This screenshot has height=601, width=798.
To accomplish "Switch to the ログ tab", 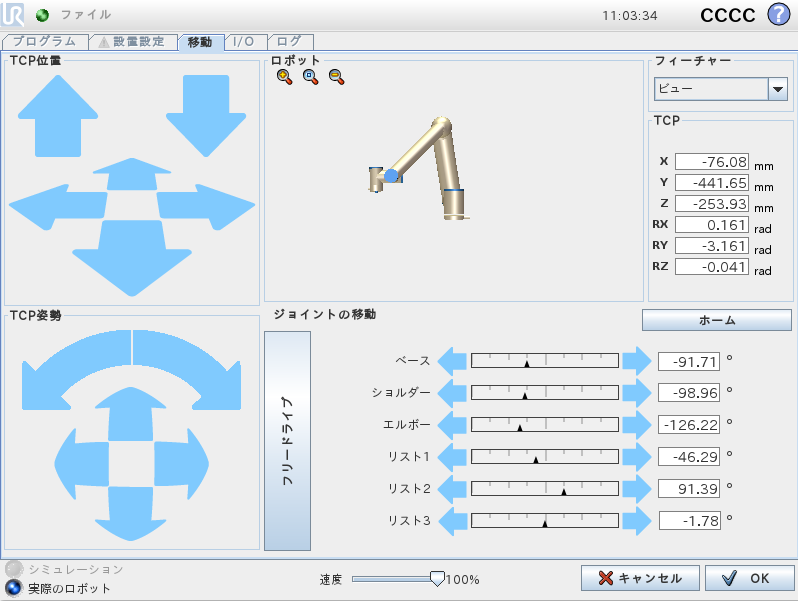I will click(x=290, y=42).
